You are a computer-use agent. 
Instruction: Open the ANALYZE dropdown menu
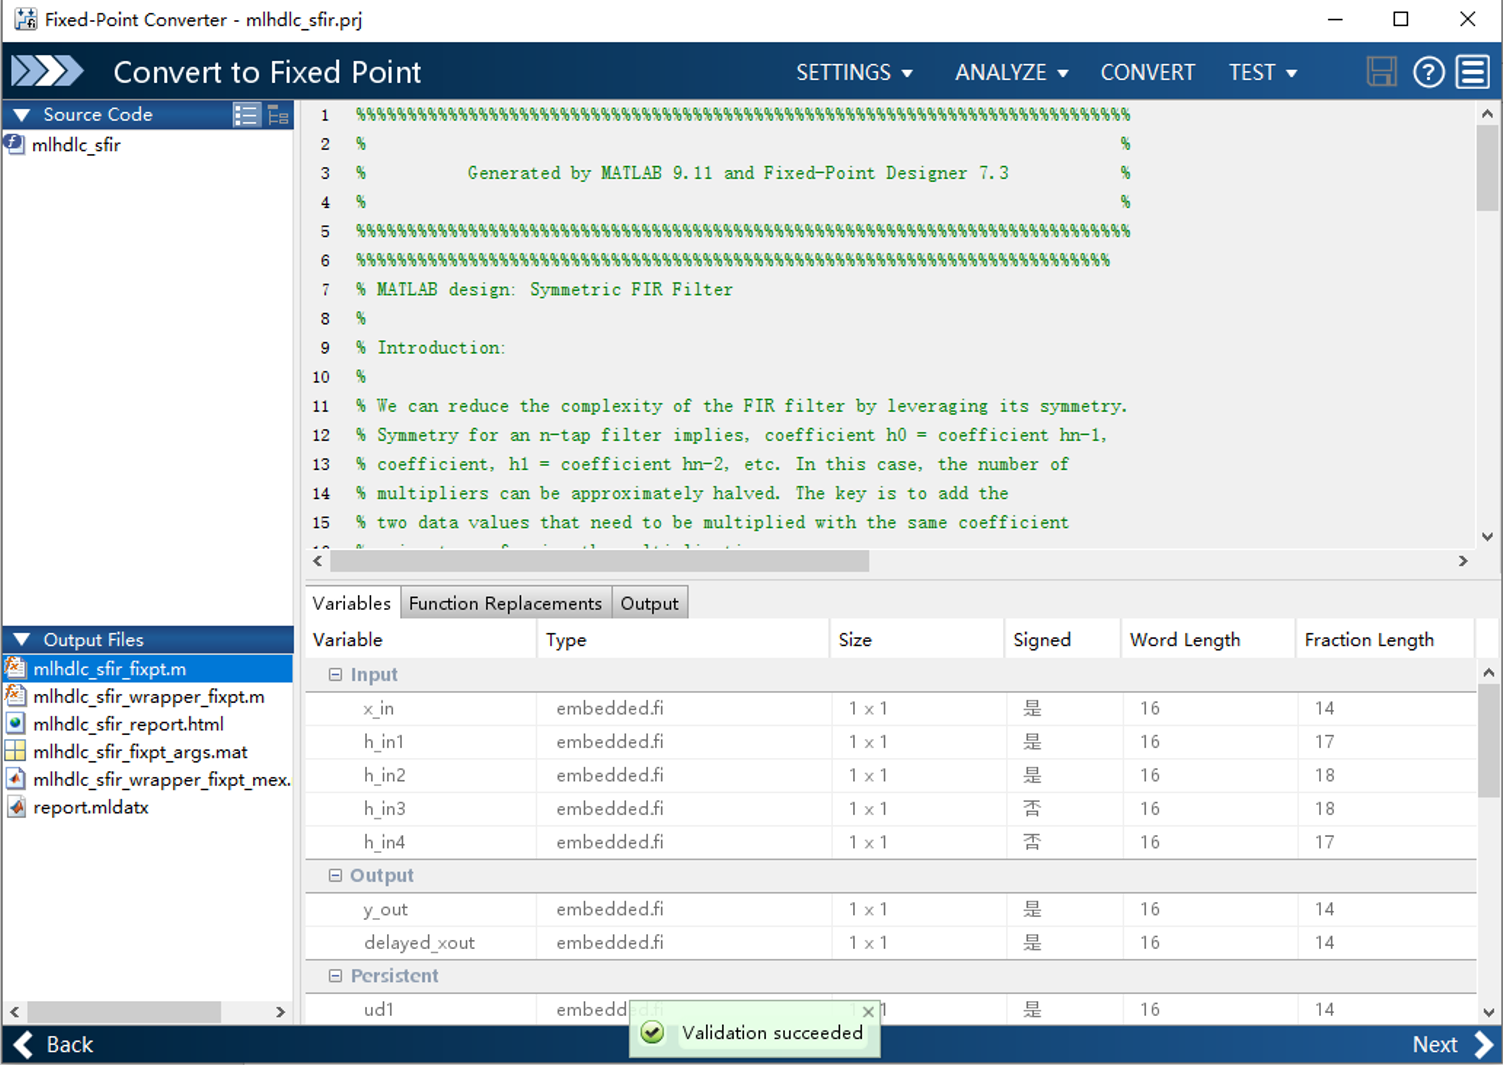click(1011, 72)
